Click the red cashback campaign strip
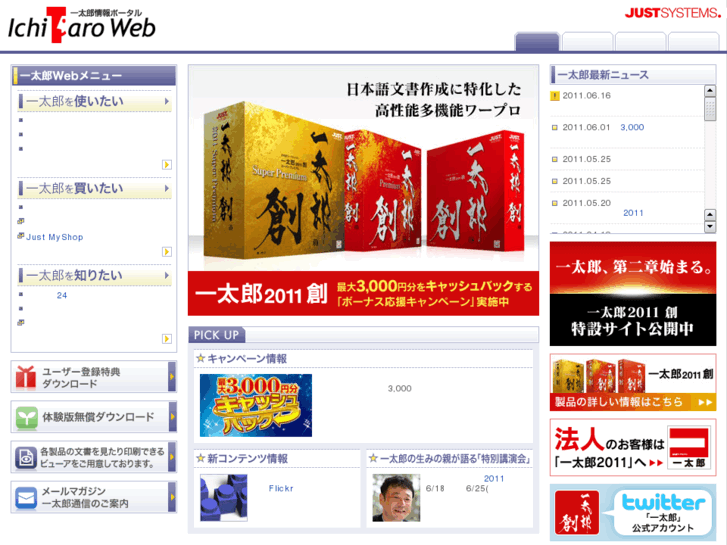The width and height of the screenshot is (727, 545). click(364, 294)
